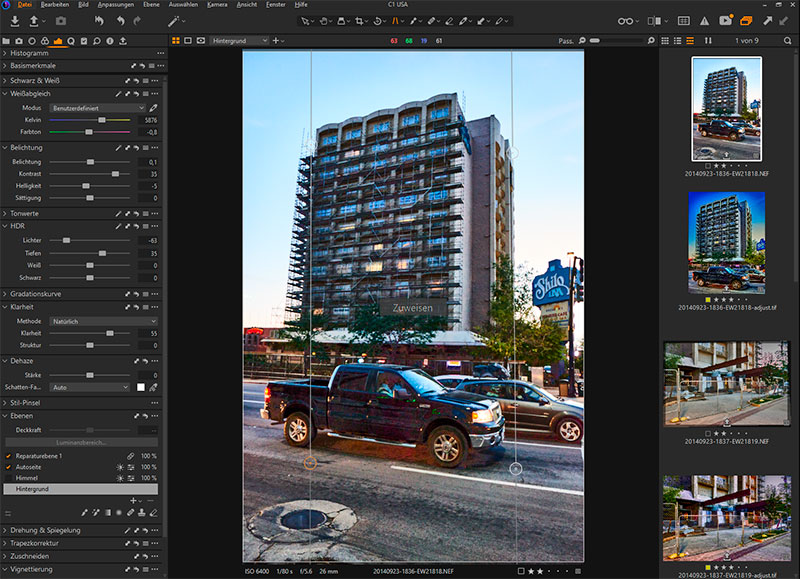Open the Metadata info tool tab

[x=110, y=41]
